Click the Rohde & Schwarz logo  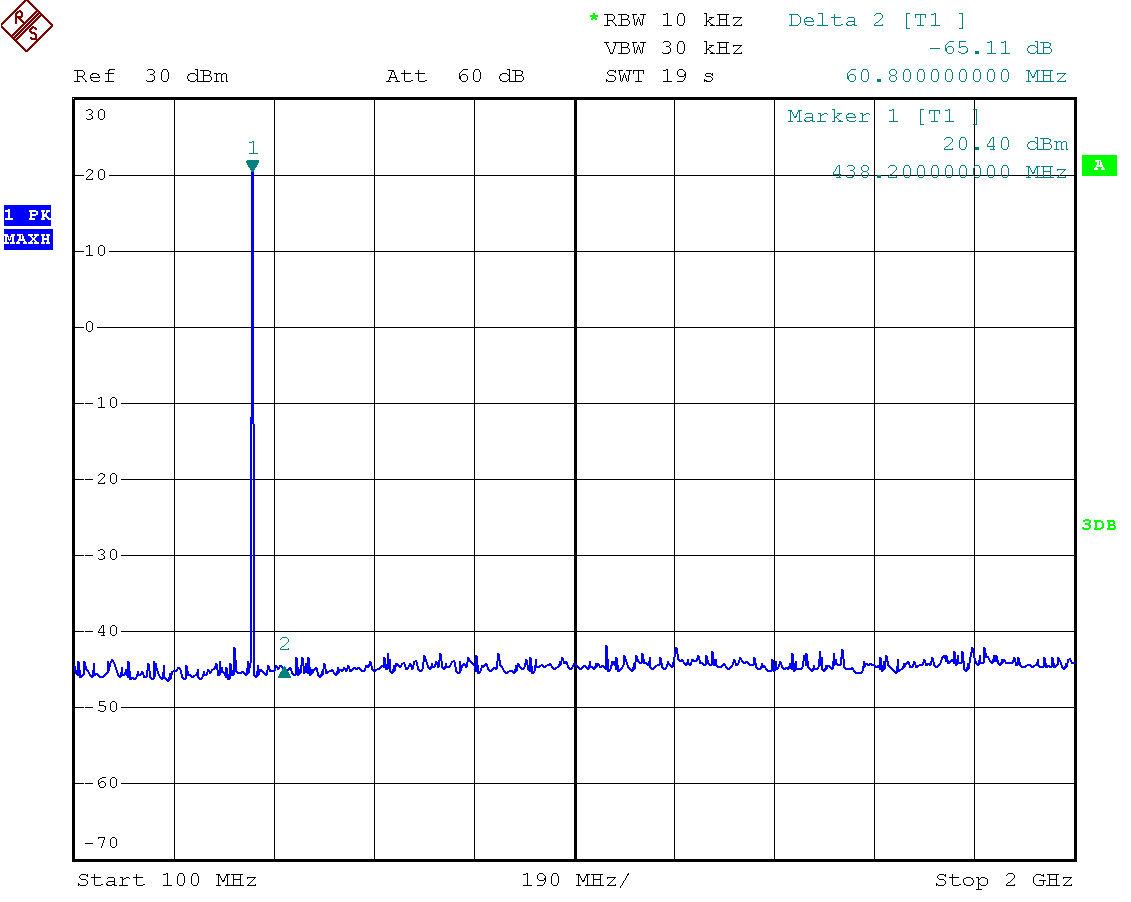pos(28,27)
